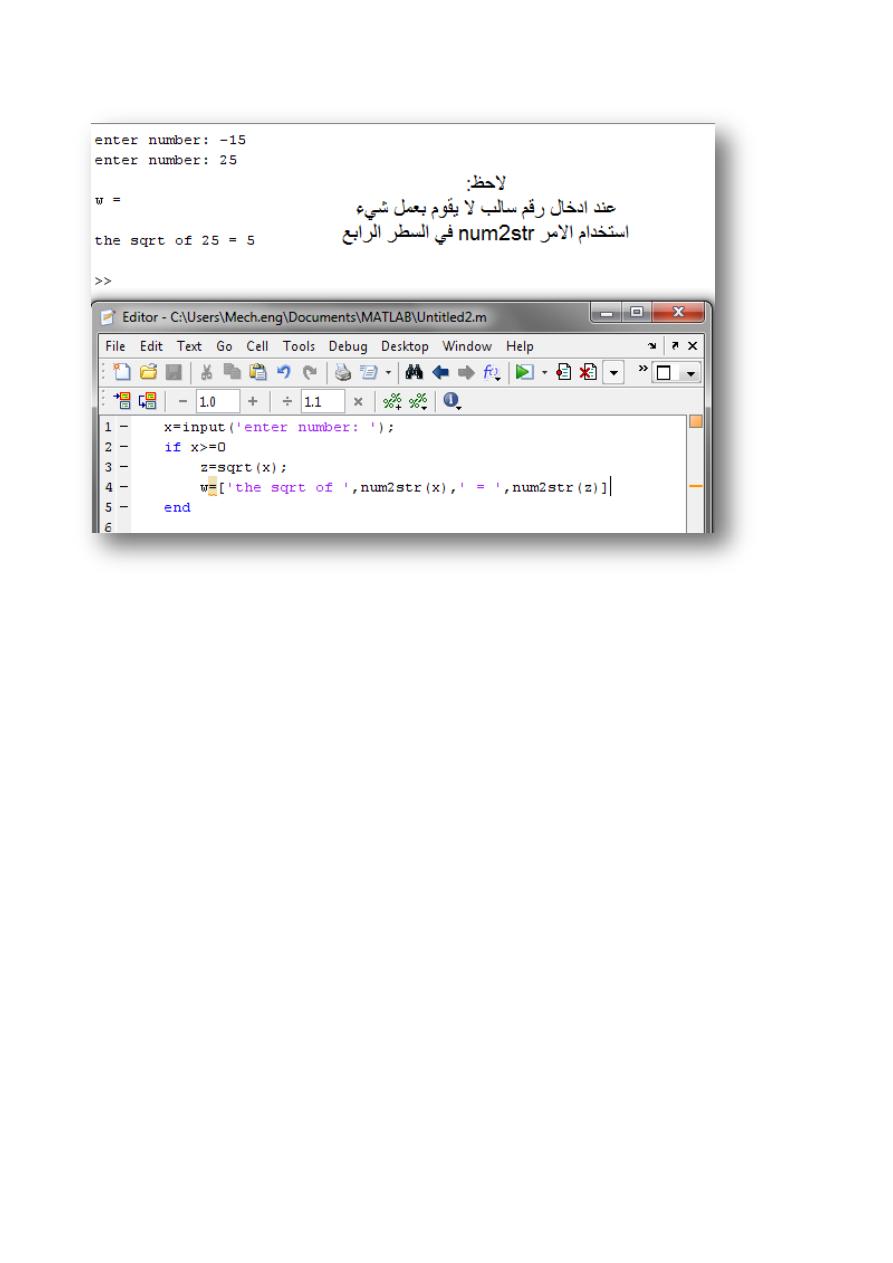Open the Debug menu
The image size is (893, 1263).
[x=349, y=346]
